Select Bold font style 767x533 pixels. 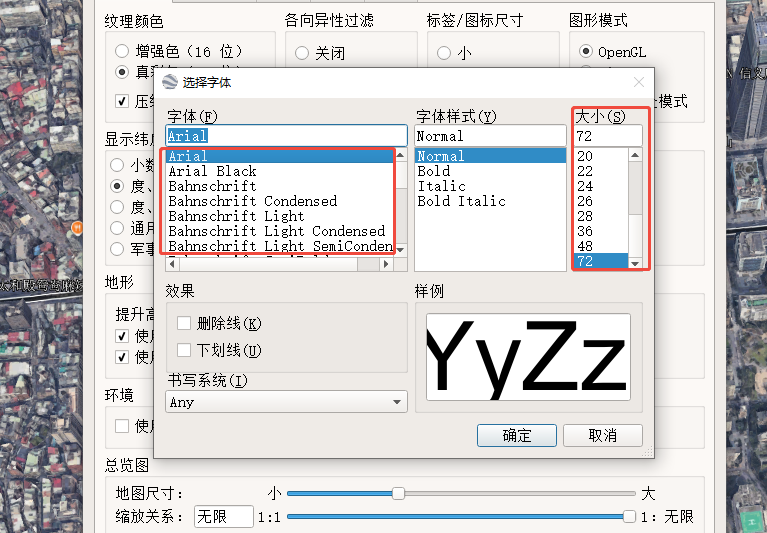coord(490,171)
